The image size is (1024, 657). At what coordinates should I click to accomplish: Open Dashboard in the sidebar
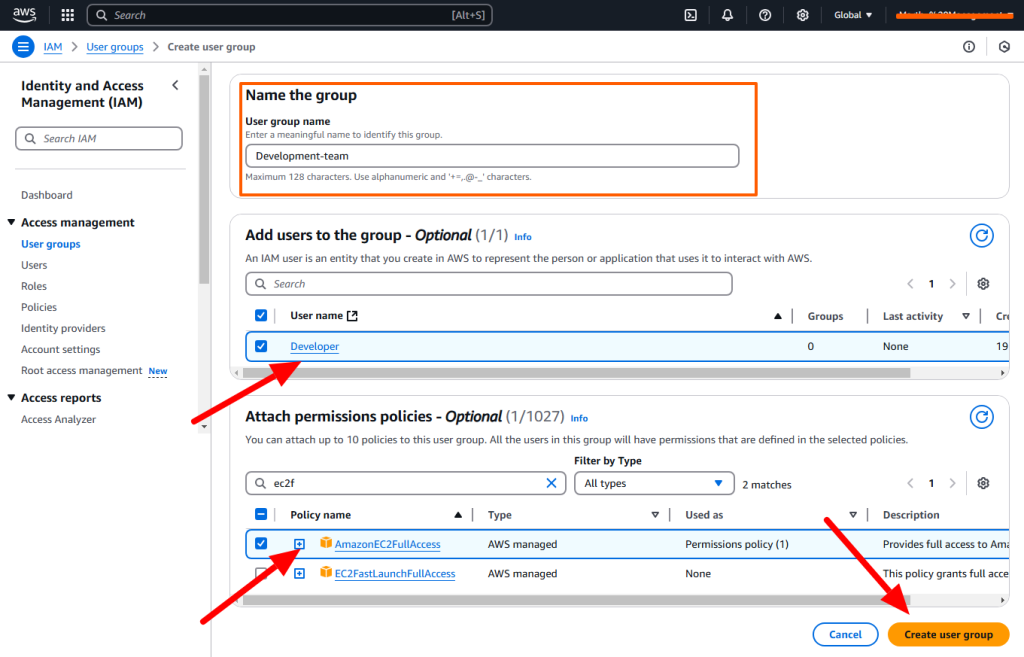click(46, 195)
